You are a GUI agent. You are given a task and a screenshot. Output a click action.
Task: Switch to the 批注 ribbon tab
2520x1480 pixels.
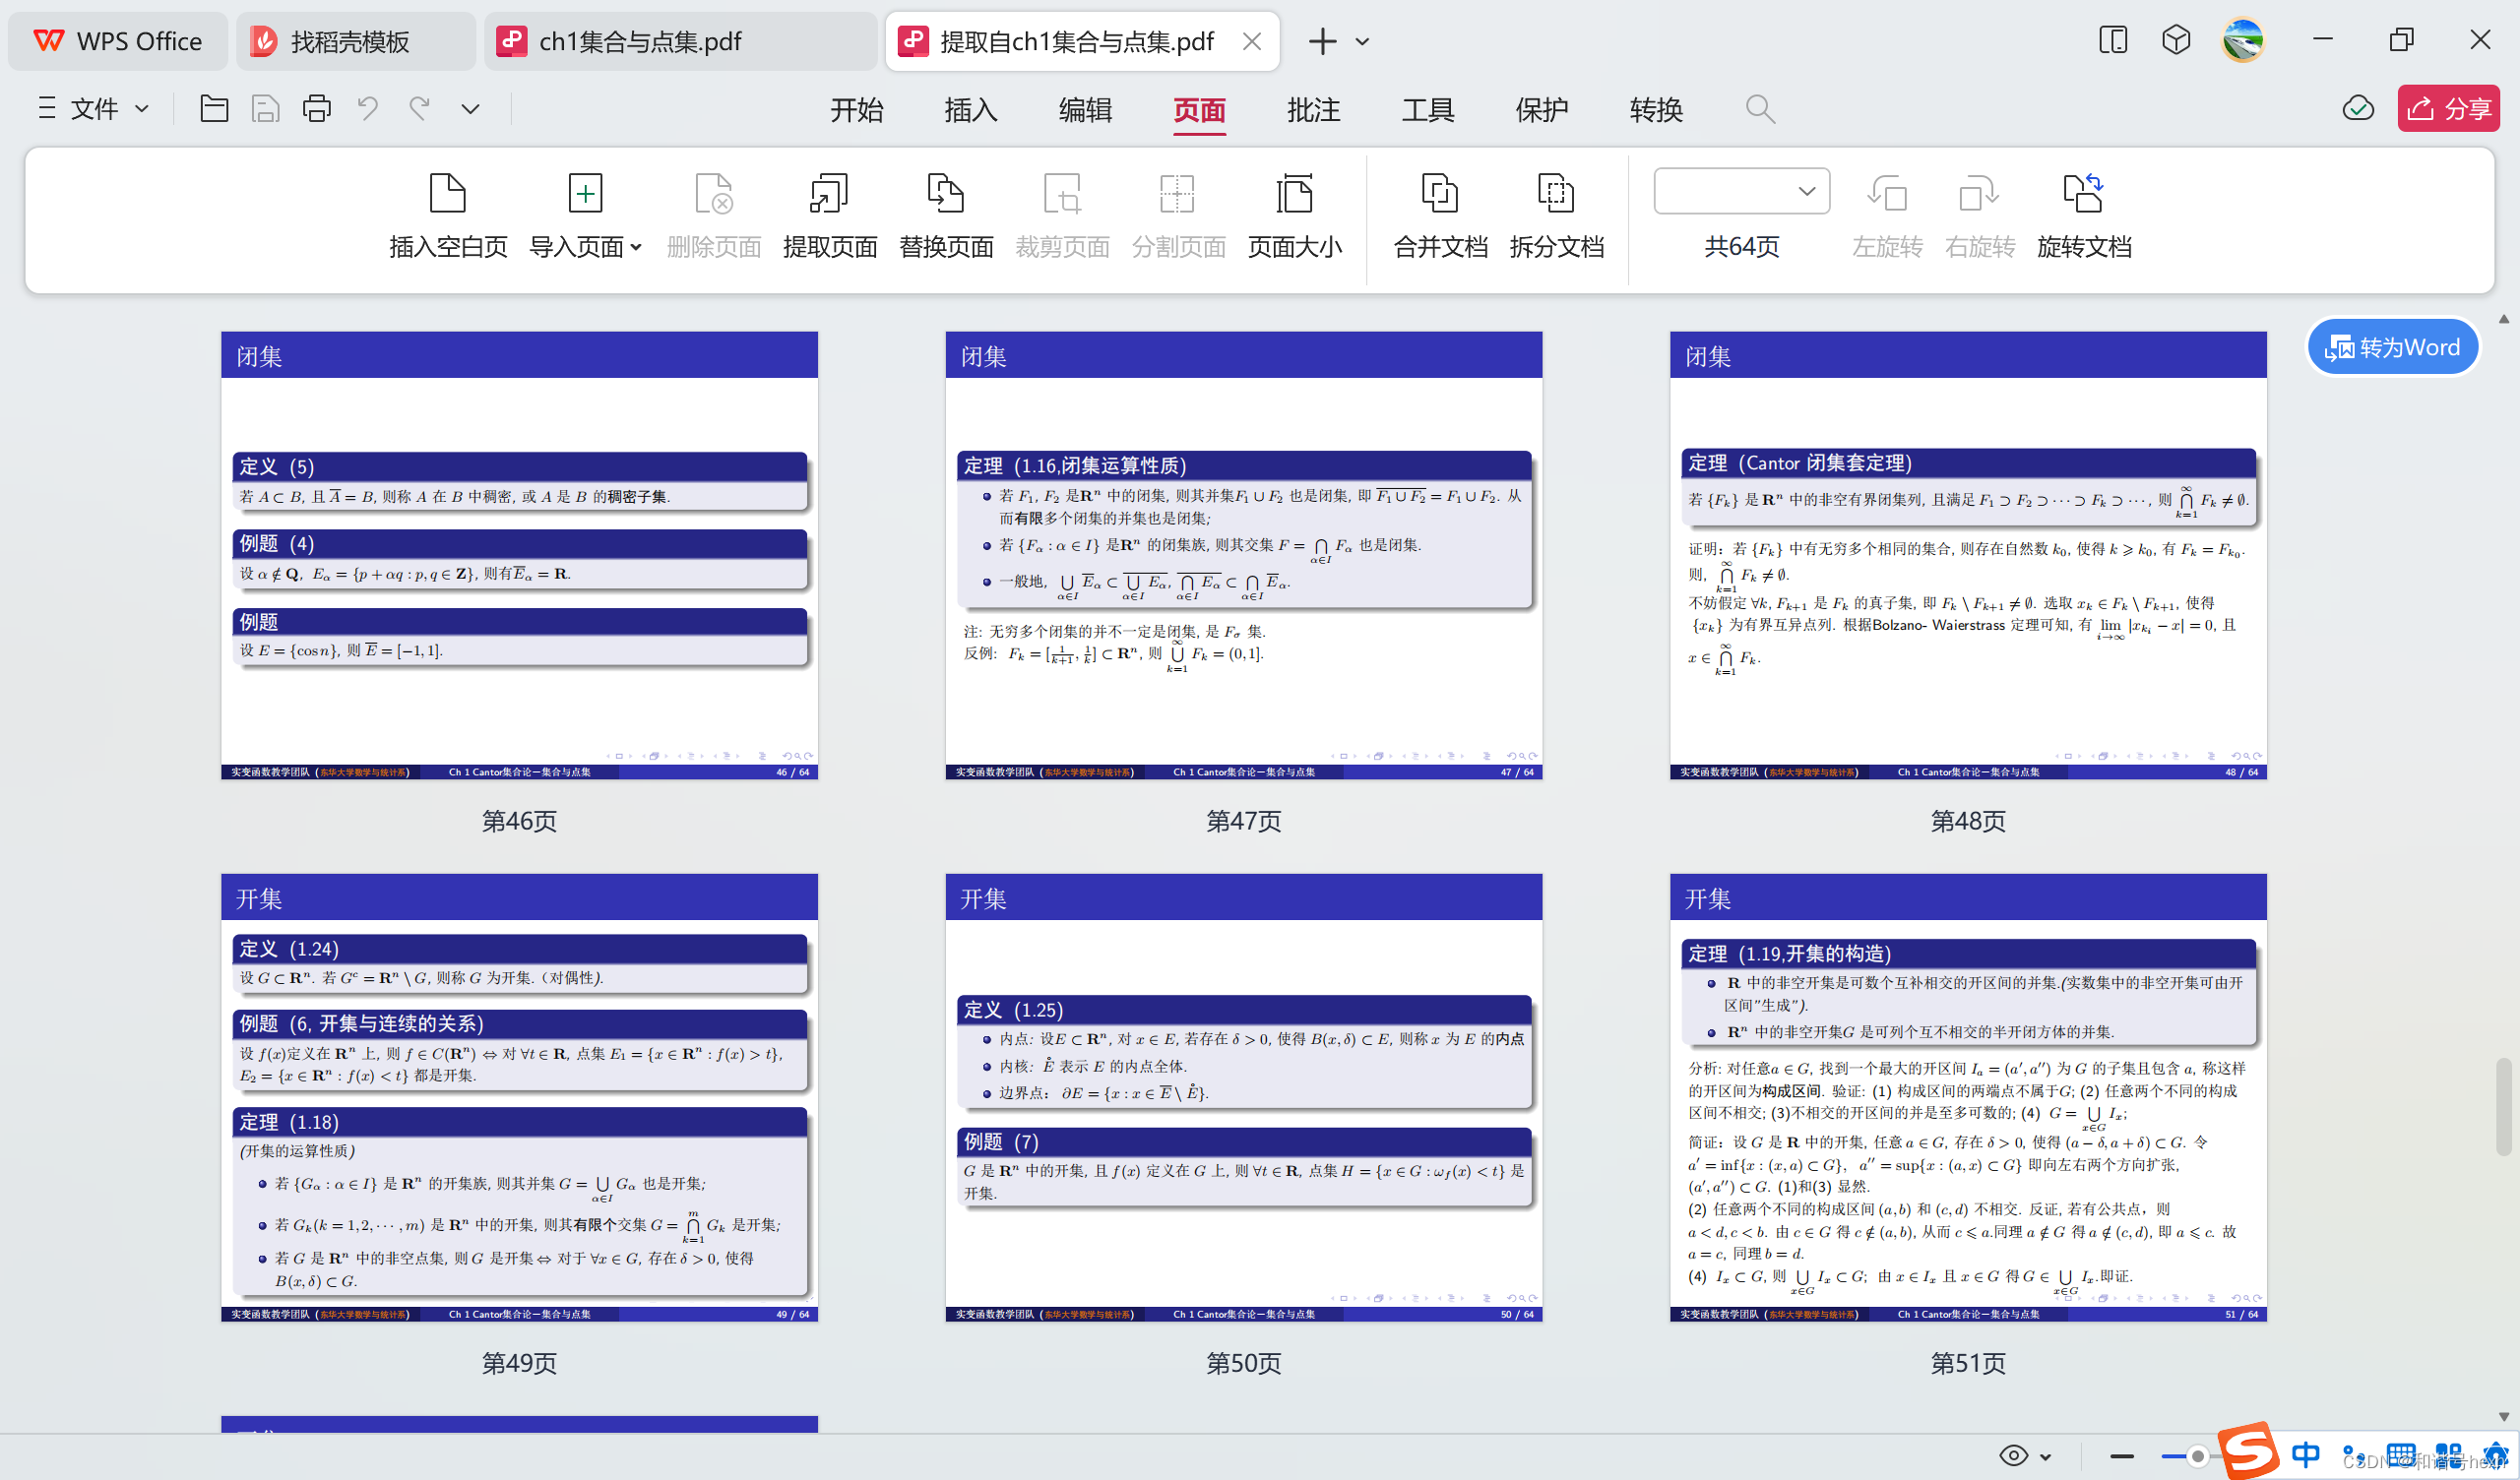(x=1313, y=110)
